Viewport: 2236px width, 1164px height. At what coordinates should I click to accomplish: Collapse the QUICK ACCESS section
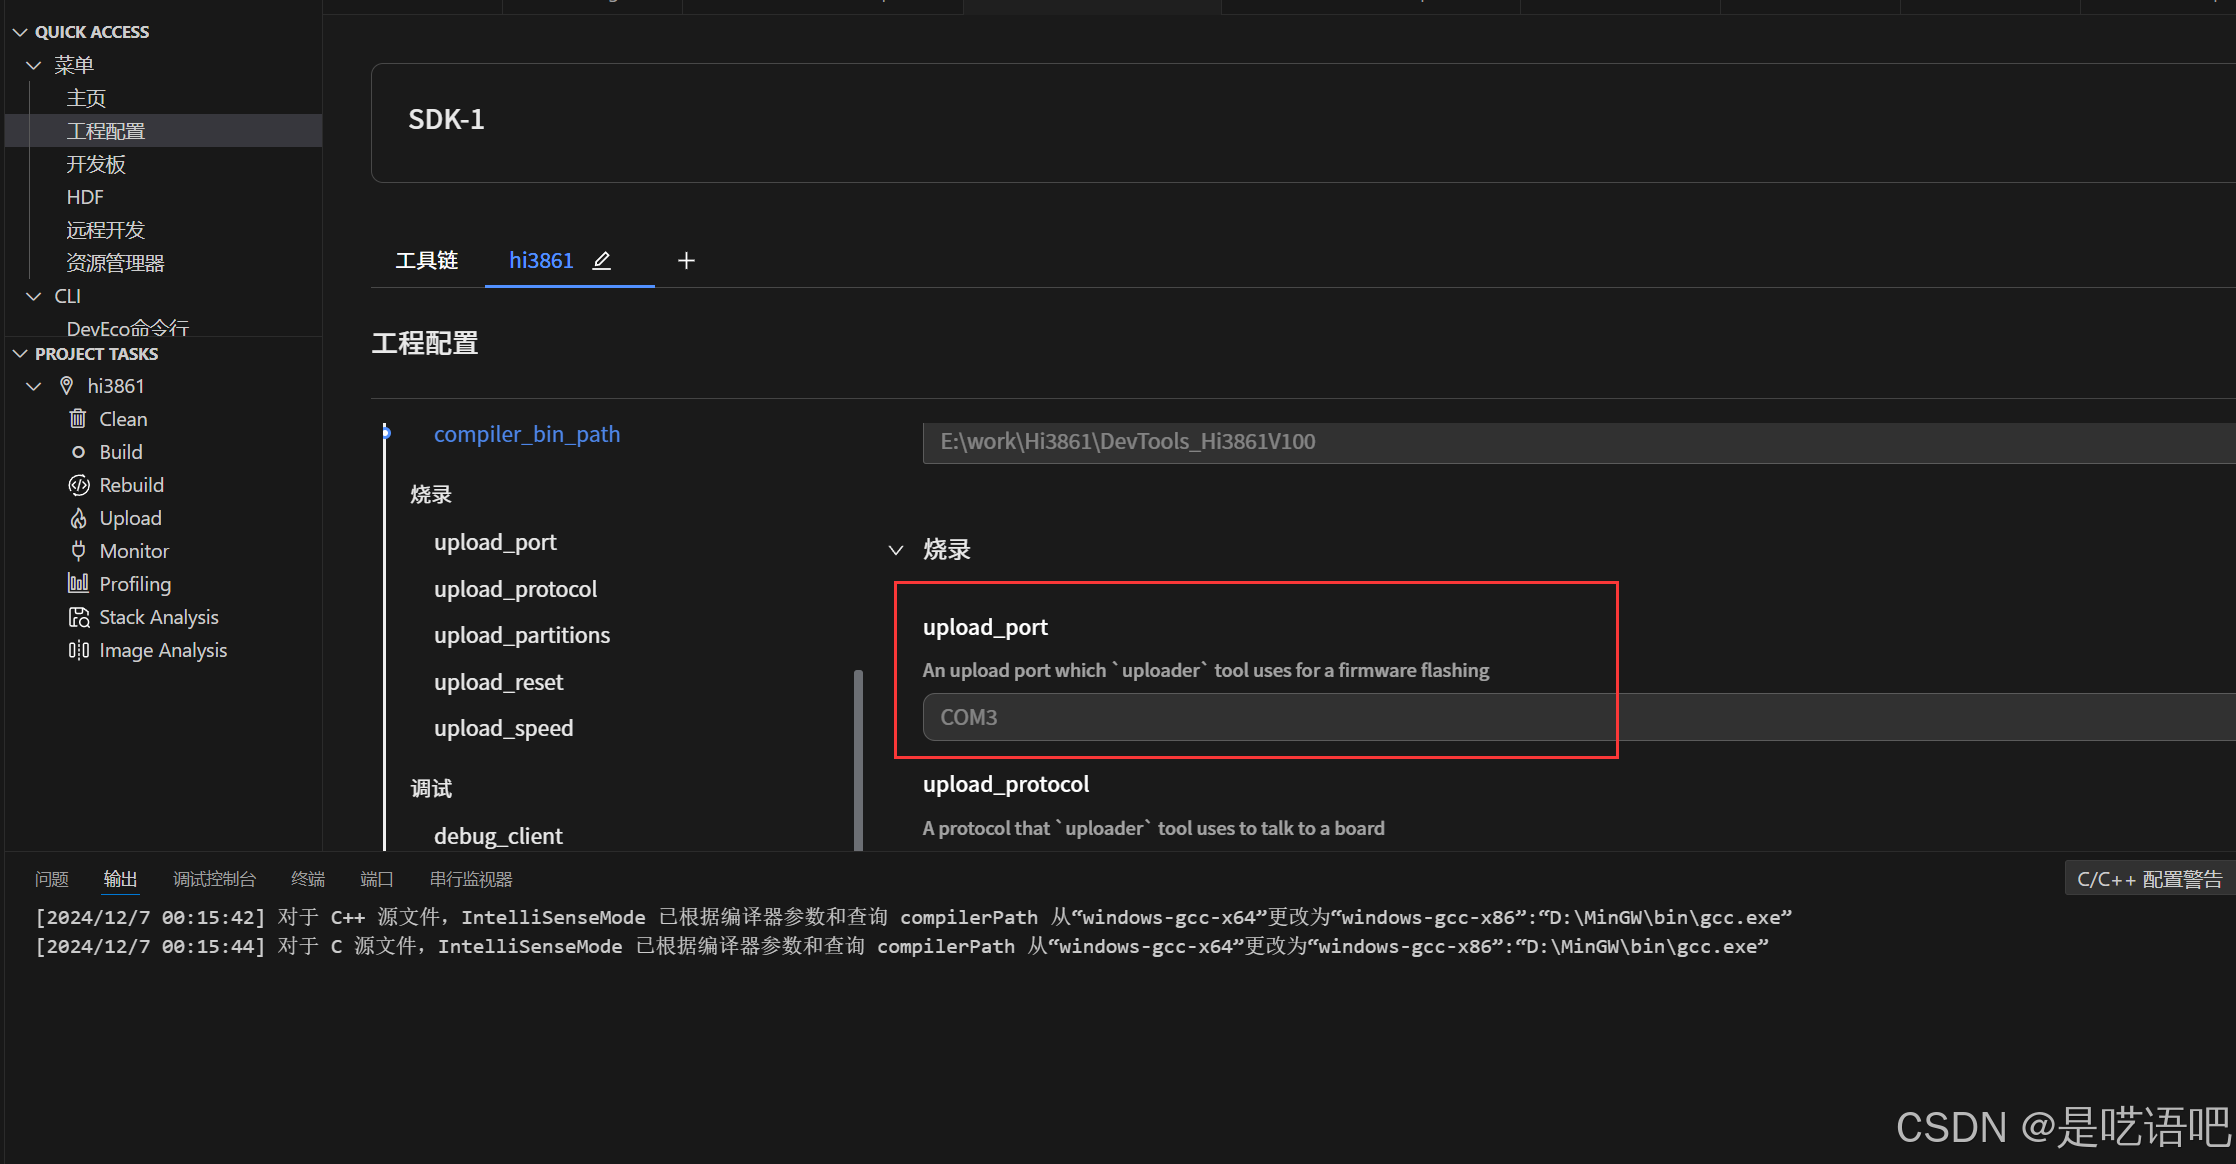point(20,32)
